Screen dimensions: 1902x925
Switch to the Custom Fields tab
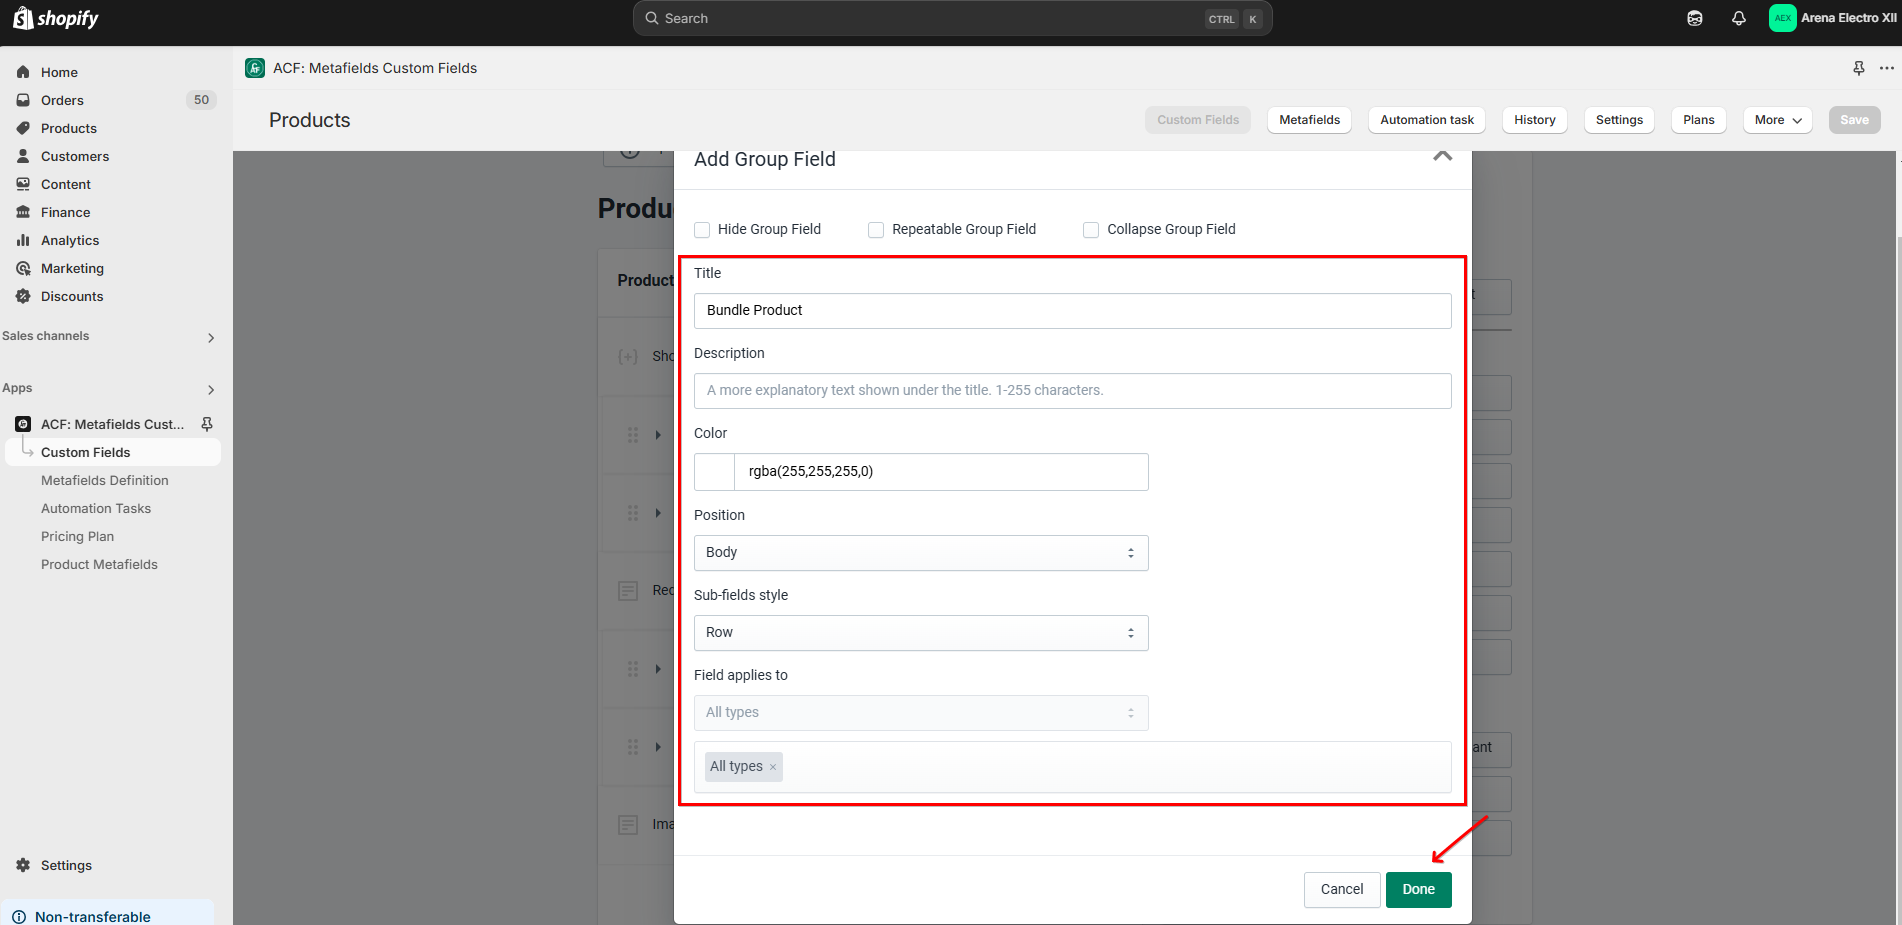(1198, 120)
